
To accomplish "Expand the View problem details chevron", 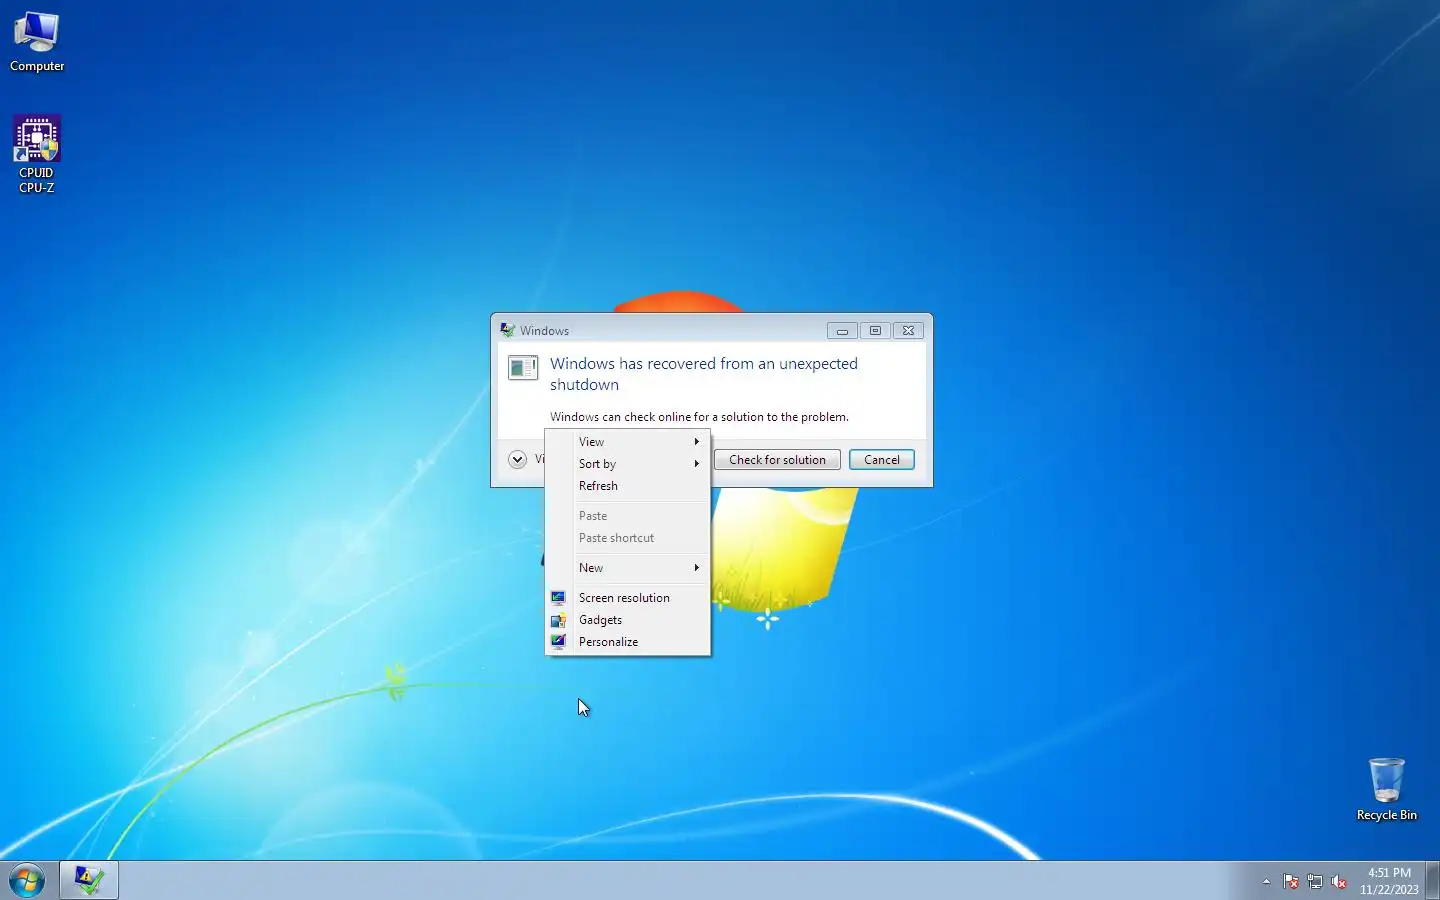I will [517, 459].
